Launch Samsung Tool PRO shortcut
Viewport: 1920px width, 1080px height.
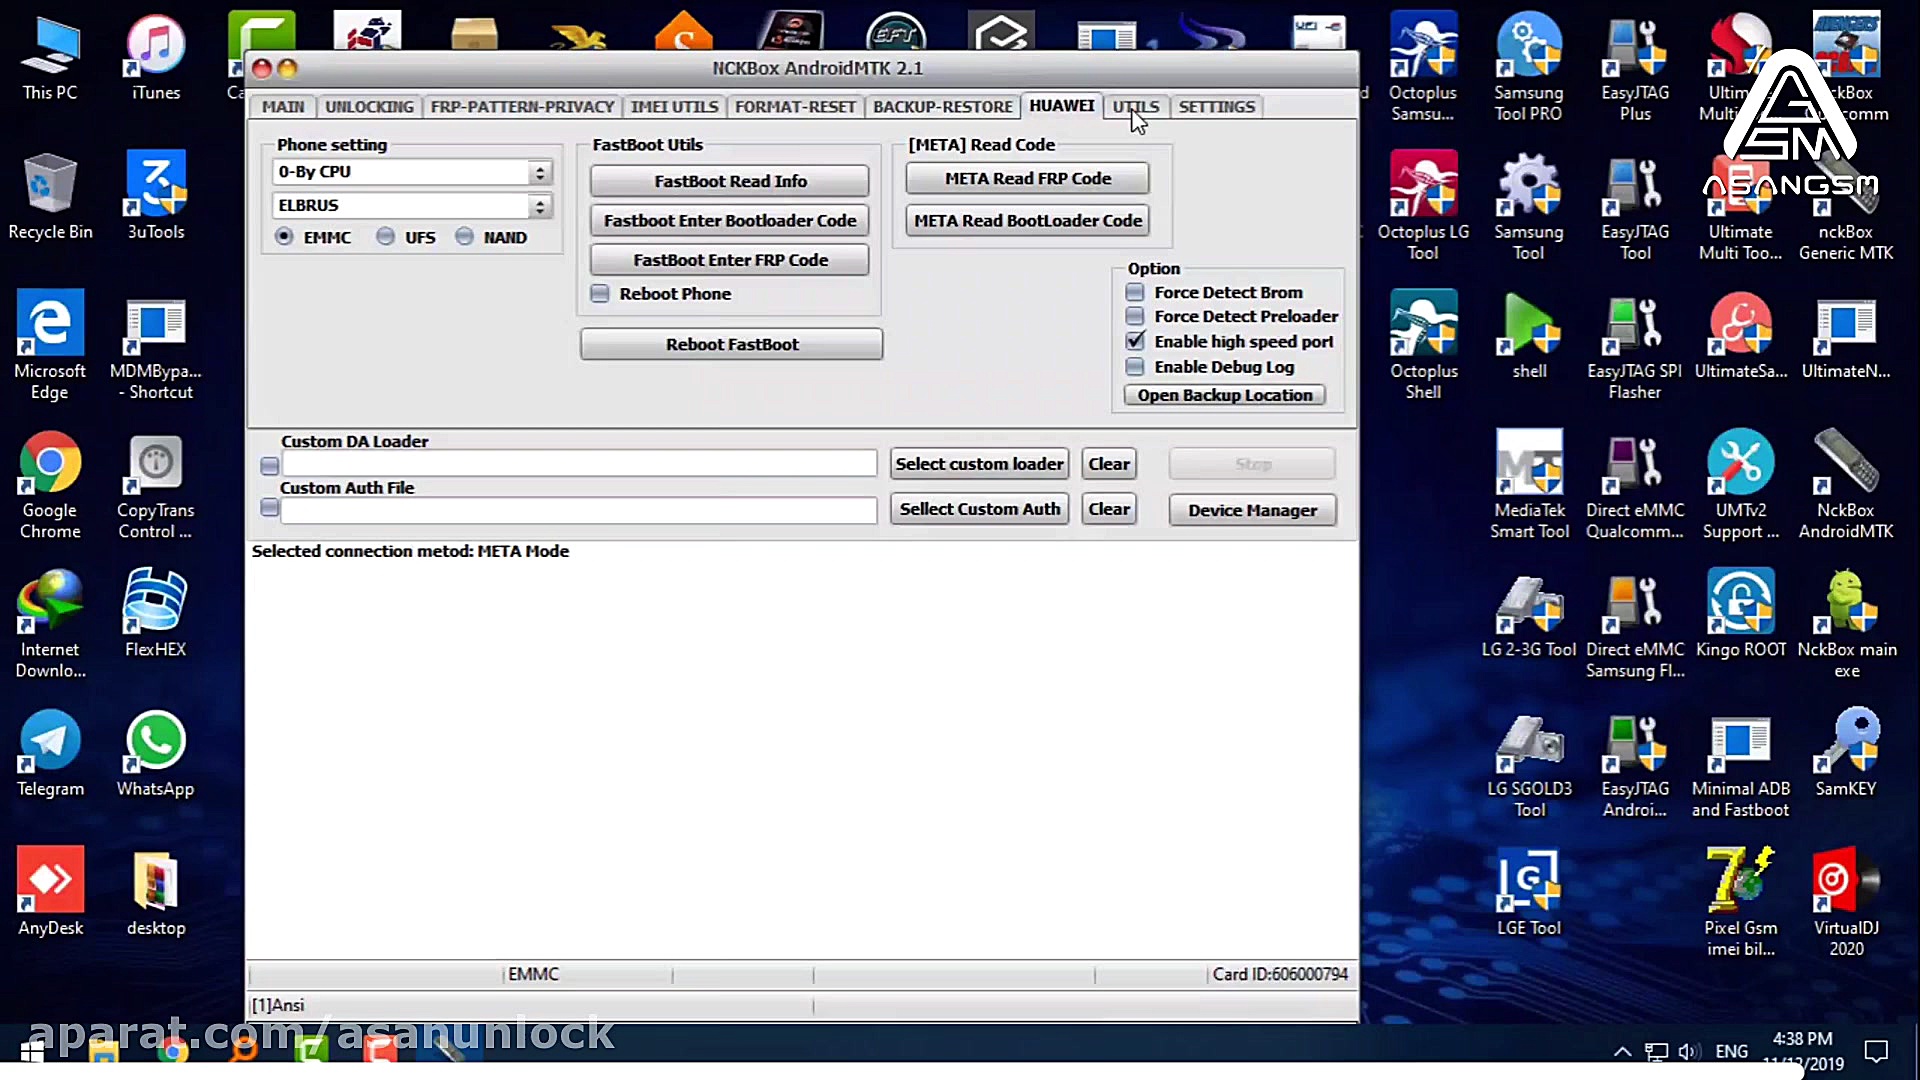click(1528, 68)
